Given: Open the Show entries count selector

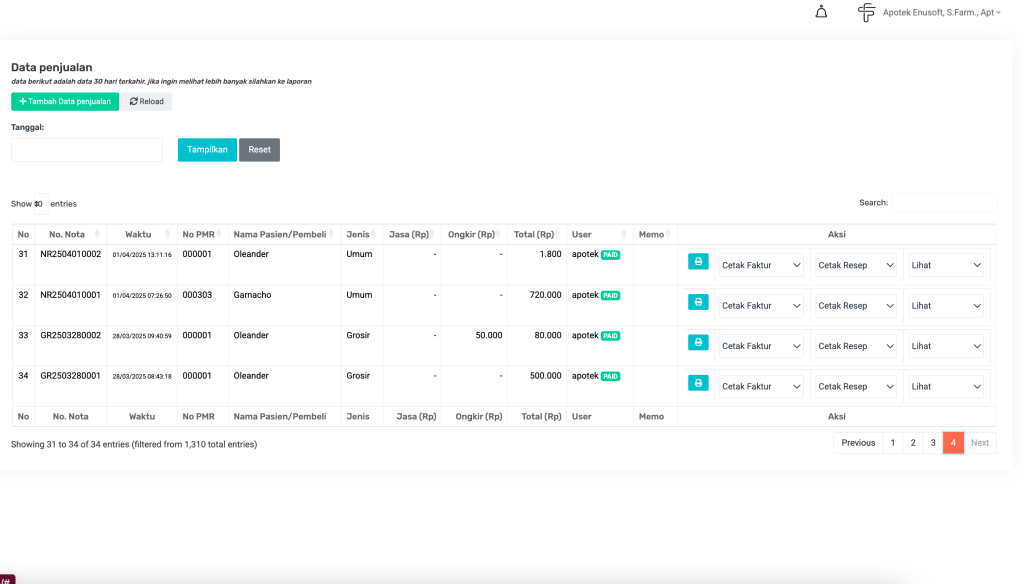Looking at the screenshot, I should [x=40, y=204].
